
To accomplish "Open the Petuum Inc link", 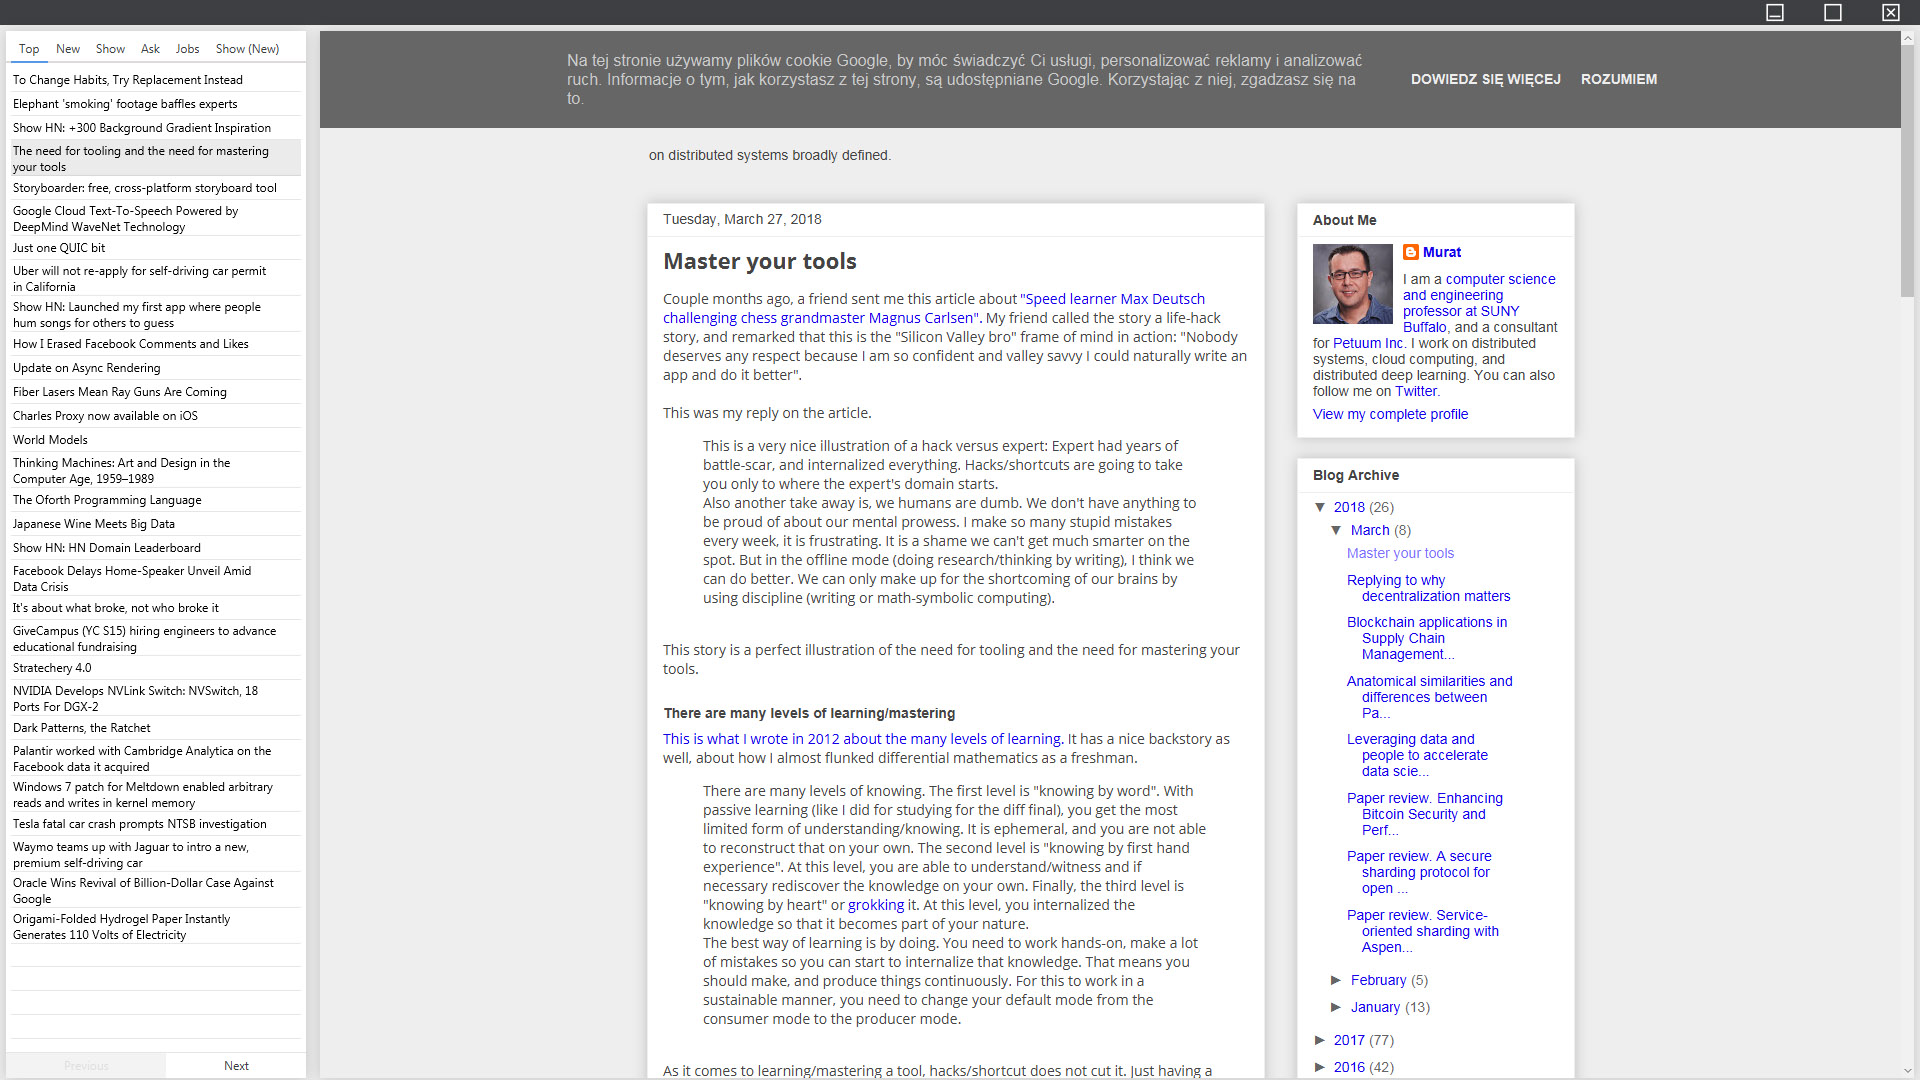I will 1366,342.
